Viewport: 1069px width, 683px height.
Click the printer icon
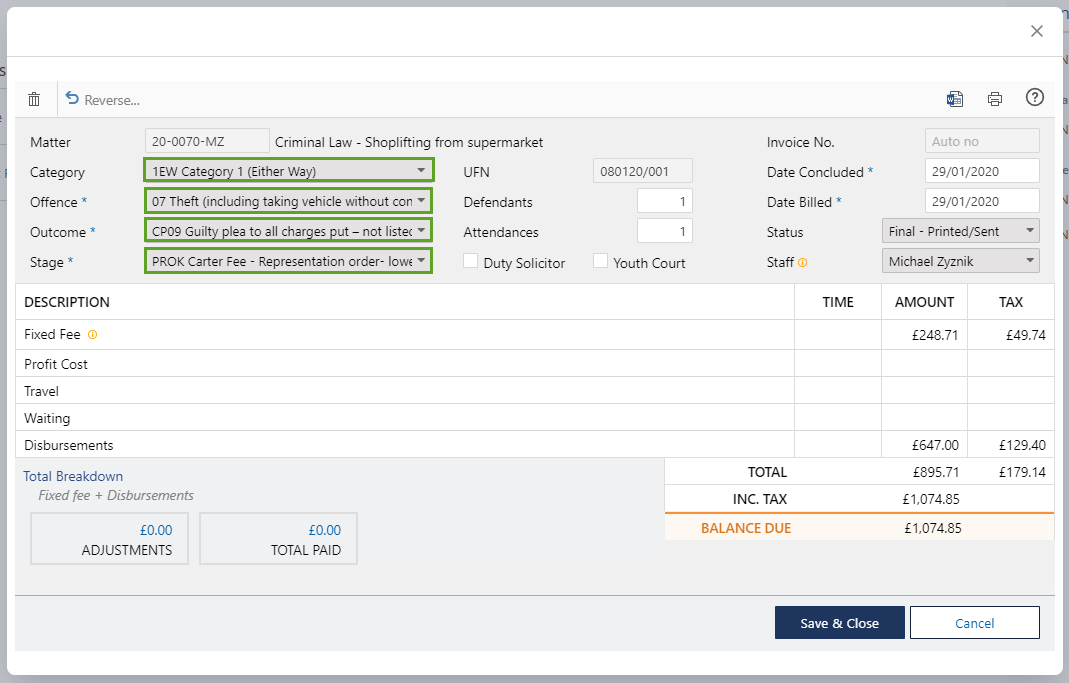[x=994, y=98]
